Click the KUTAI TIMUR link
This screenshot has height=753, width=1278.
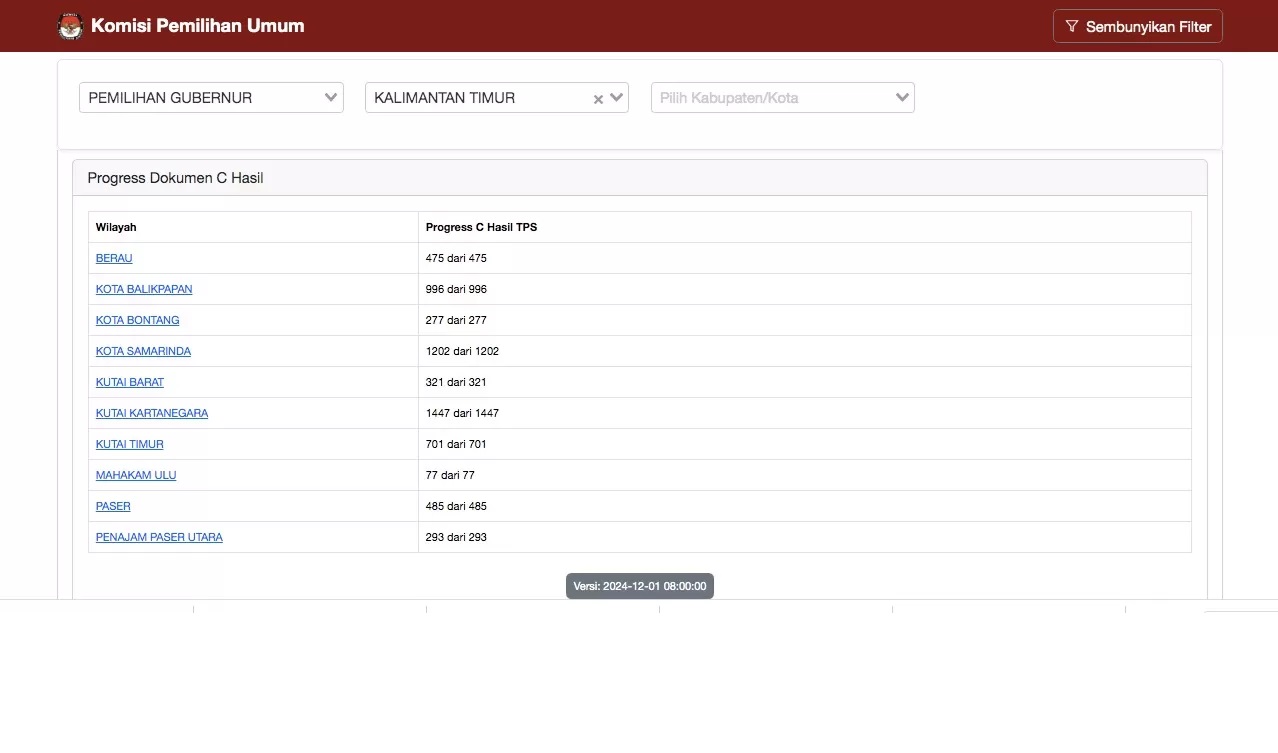(130, 444)
